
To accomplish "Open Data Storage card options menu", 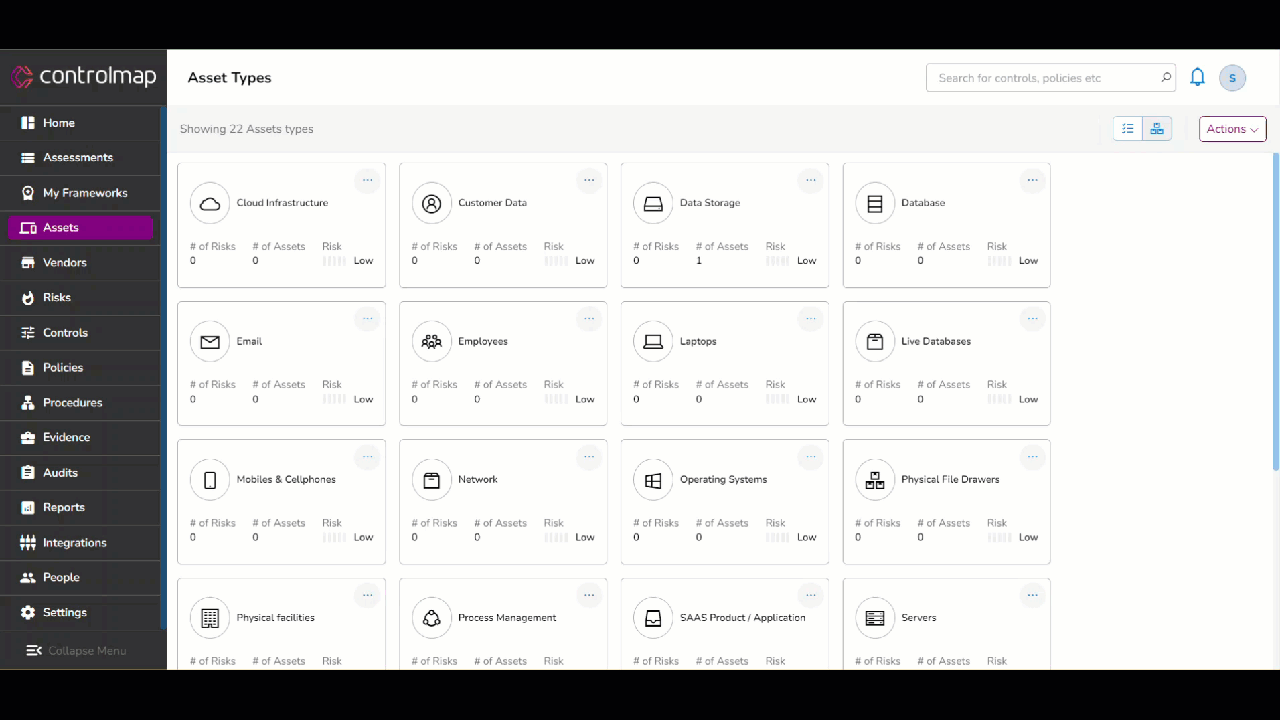I will click(x=811, y=180).
